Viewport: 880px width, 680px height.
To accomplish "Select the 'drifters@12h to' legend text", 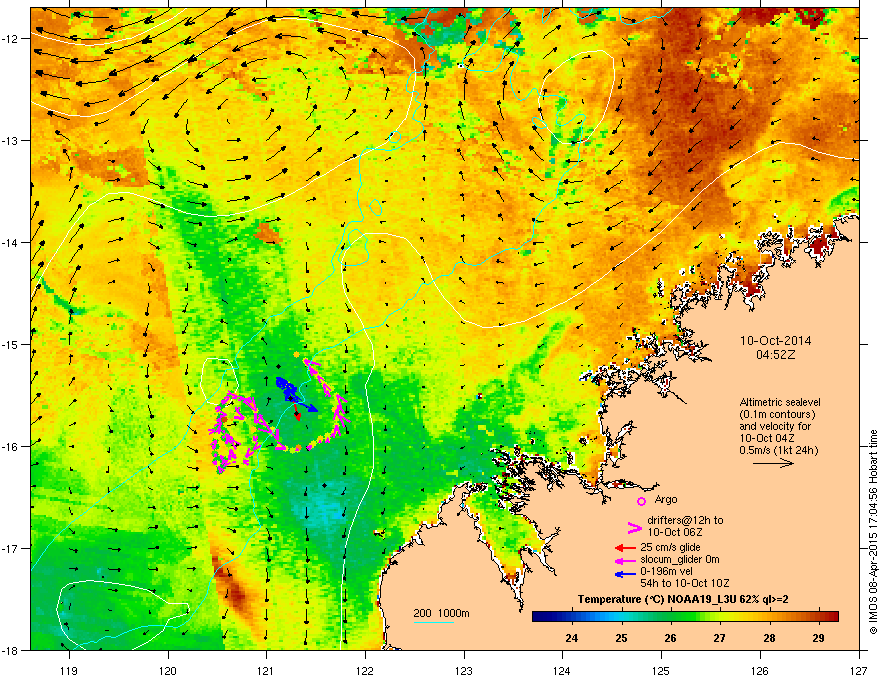I will click(685, 520).
